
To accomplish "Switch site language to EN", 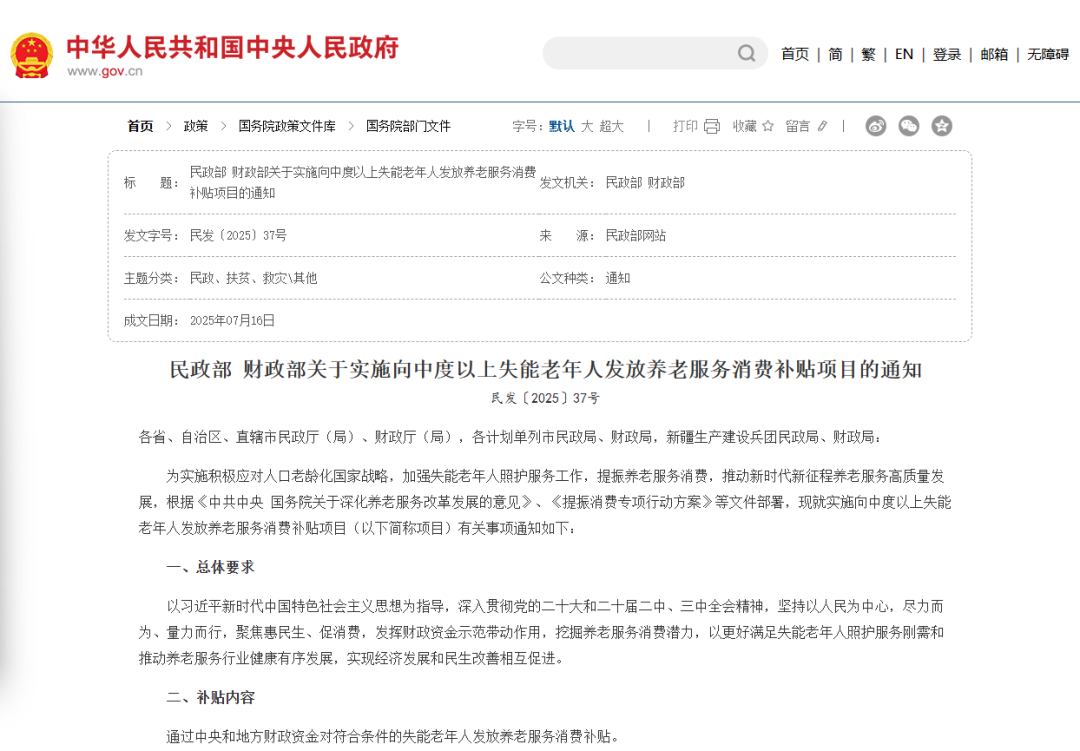I will [903, 54].
